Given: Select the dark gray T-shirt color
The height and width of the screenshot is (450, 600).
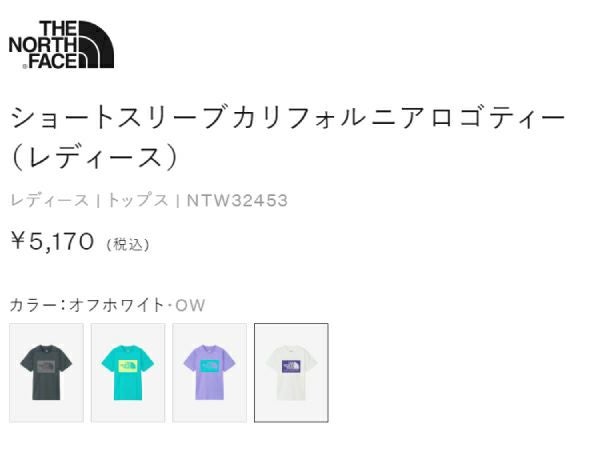Looking at the screenshot, I should pos(46,373).
